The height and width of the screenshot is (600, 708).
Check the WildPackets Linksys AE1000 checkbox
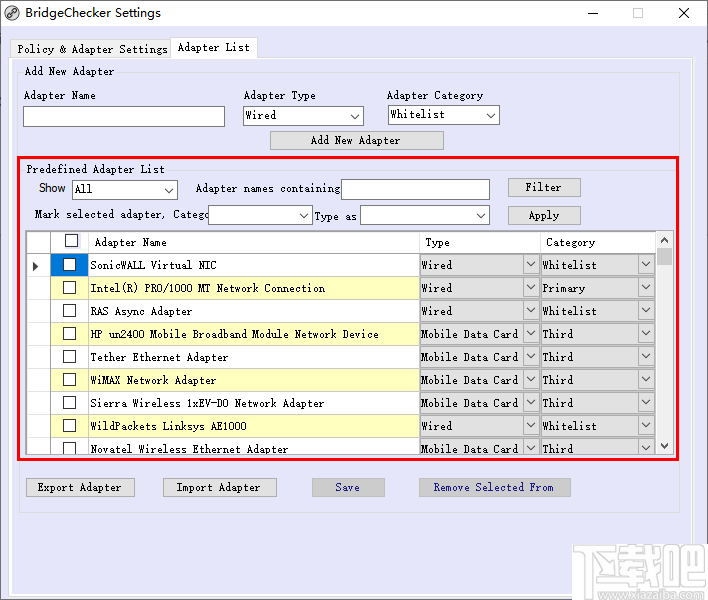[69, 426]
